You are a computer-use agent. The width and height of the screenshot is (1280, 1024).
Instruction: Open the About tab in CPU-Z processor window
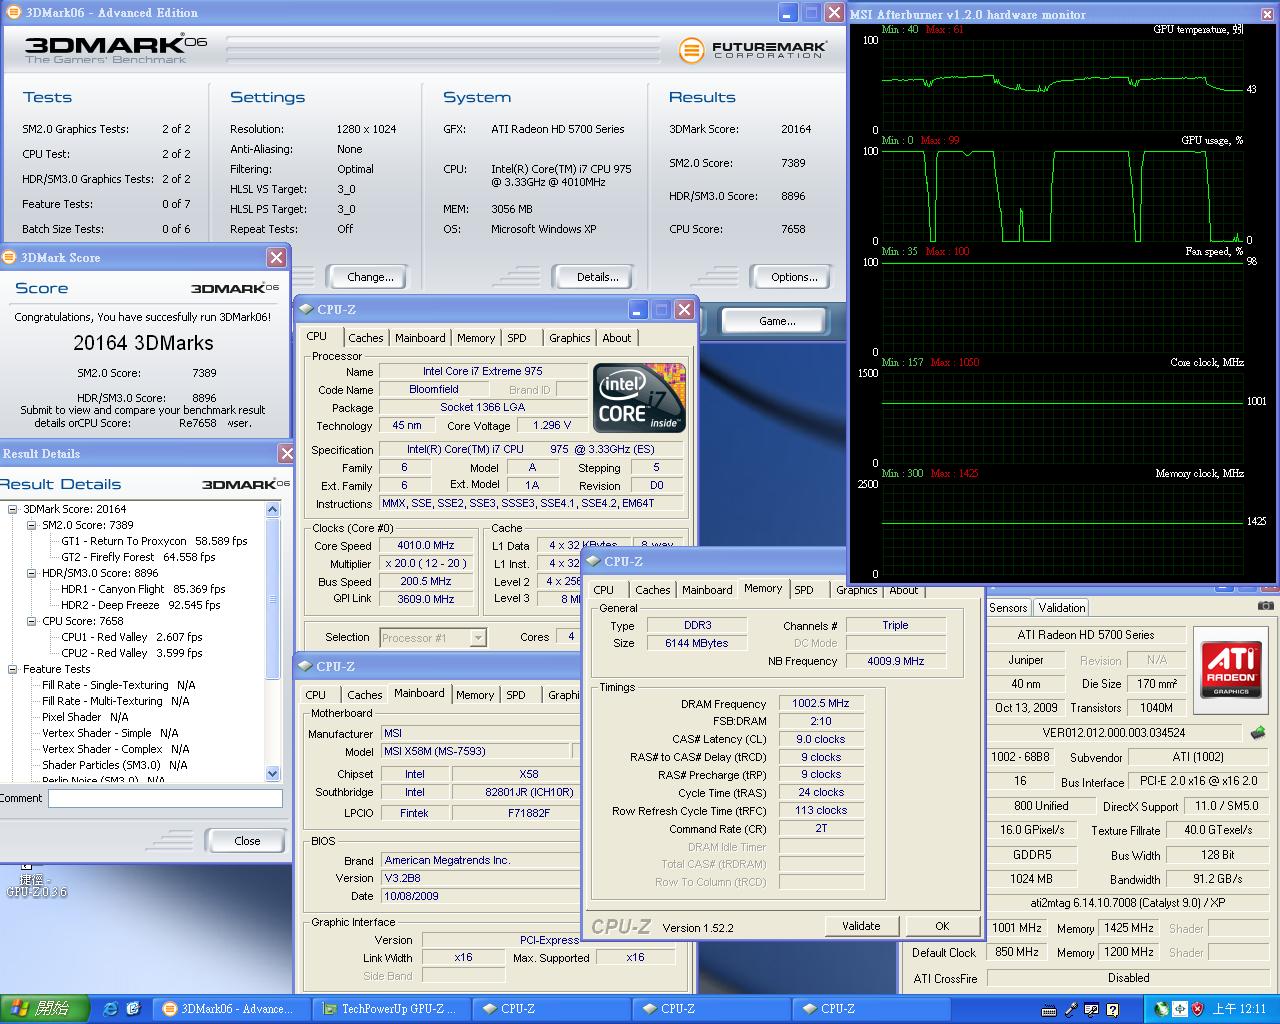(x=617, y=338)
